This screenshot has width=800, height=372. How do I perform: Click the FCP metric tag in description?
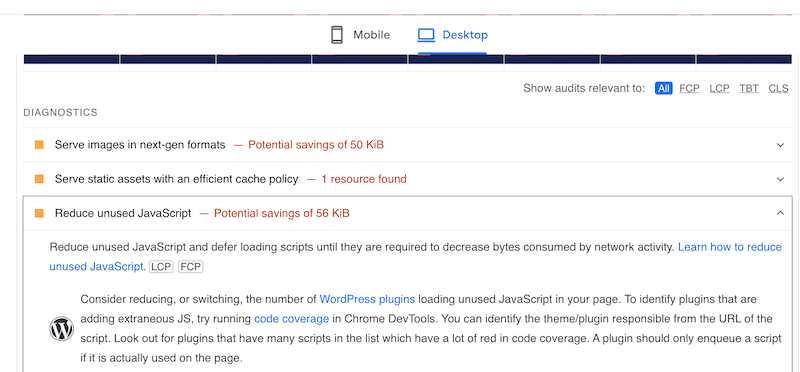coord(190,267)
